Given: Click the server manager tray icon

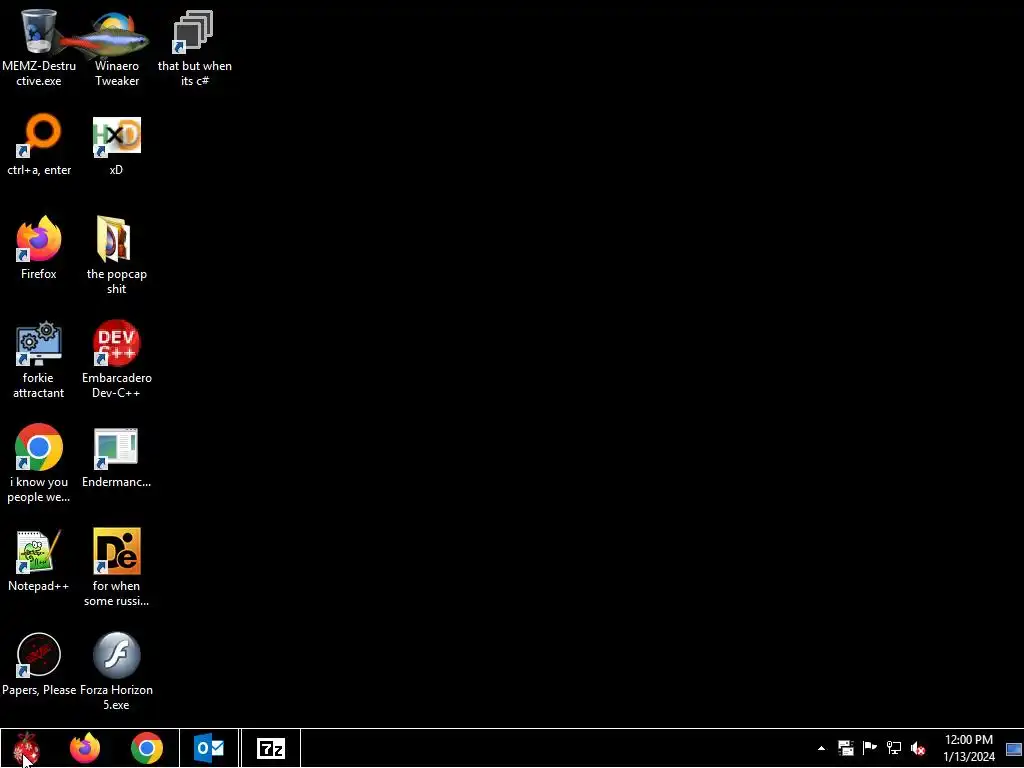Looking at the screenshot, I should [846, 748].
